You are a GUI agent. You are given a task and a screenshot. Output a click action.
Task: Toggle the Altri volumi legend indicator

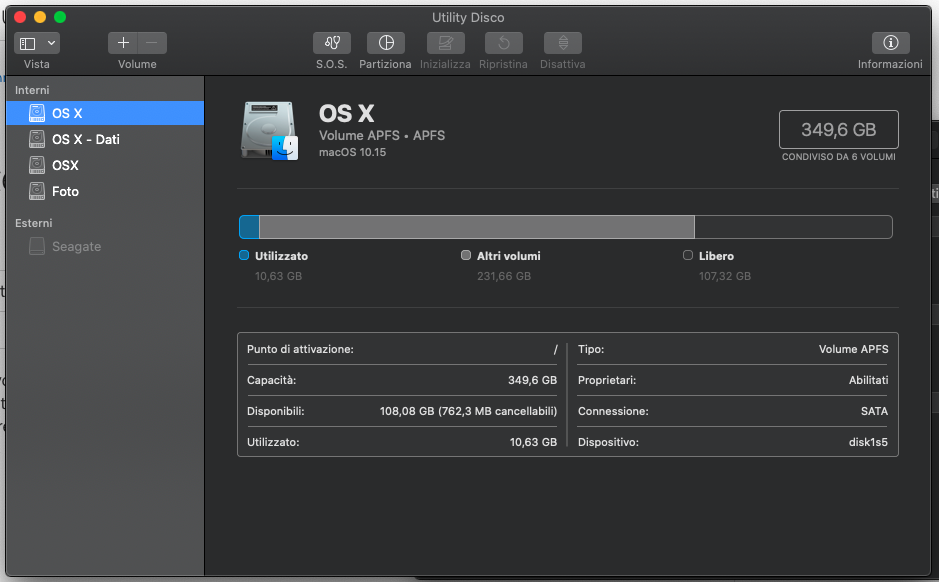pyautogui.click(x=464, y=255)
